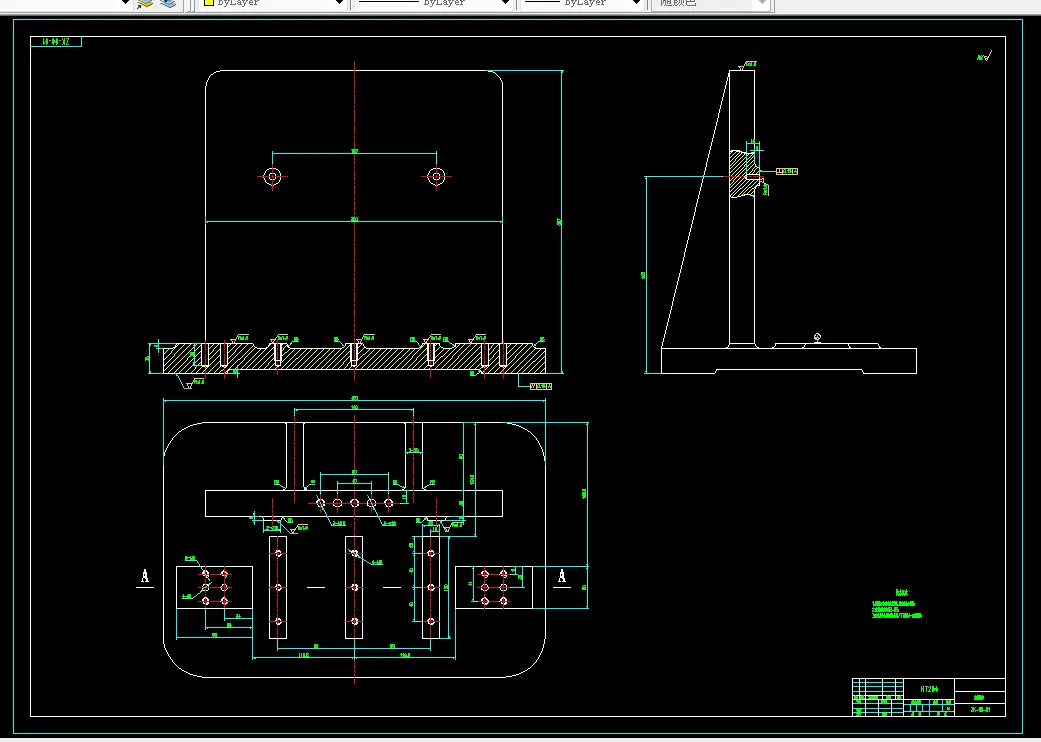Open the ByLayer linetype dropdown
Screen dimensions: 1041x742
(x=507, y=3)
